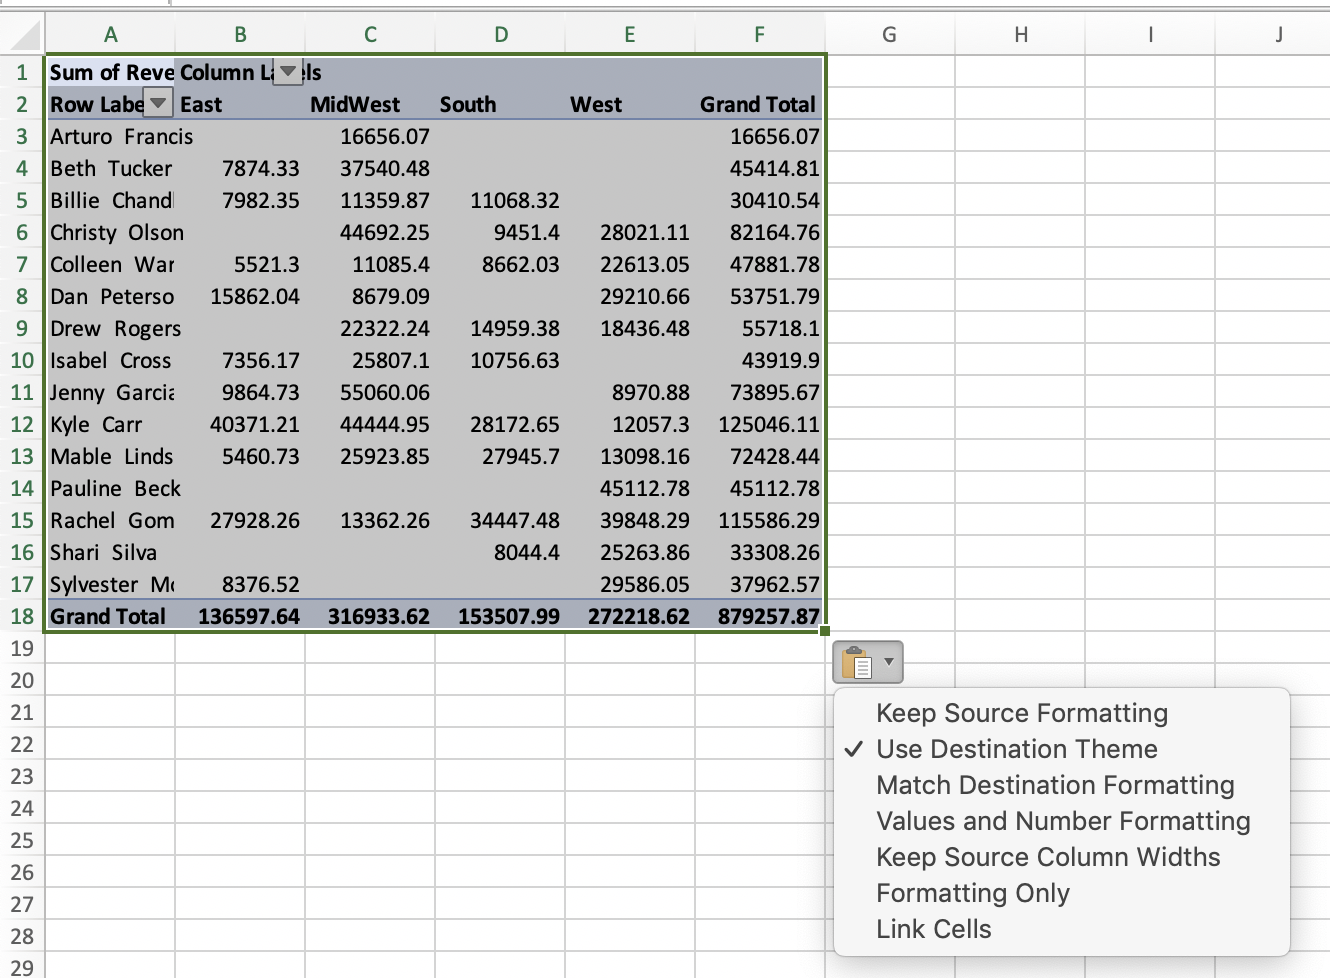Open the Row Labels filter dropdown
1330x978 pixels.
(158, 103)
